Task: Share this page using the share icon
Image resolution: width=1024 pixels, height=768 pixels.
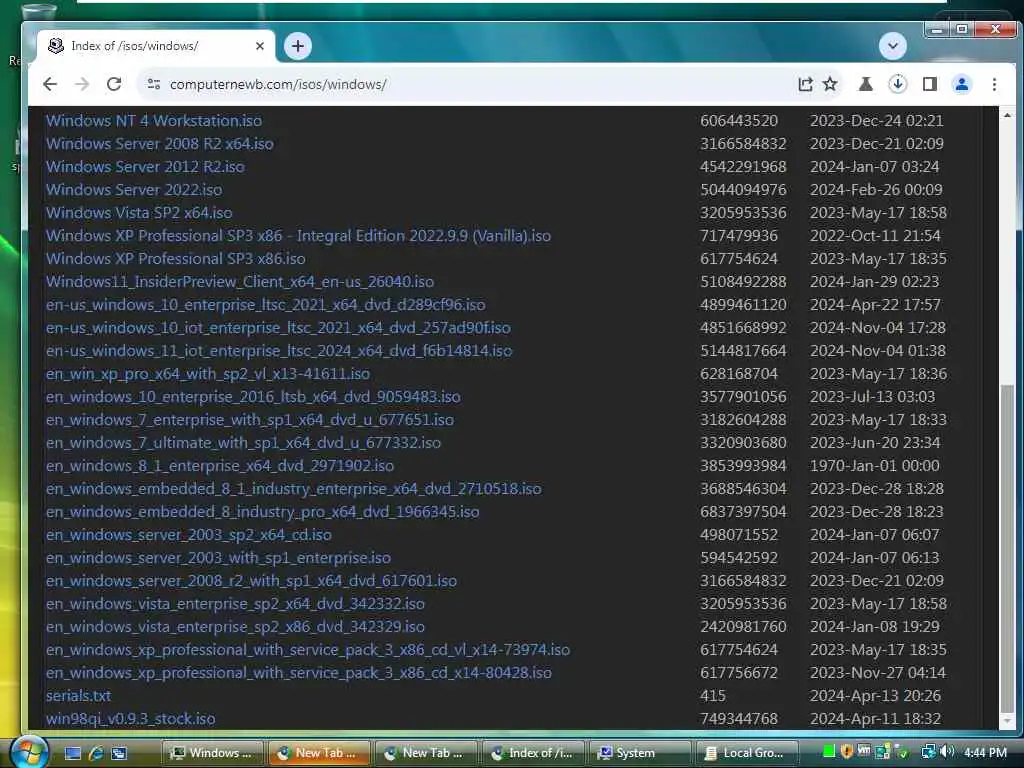Action: [805, 84]
